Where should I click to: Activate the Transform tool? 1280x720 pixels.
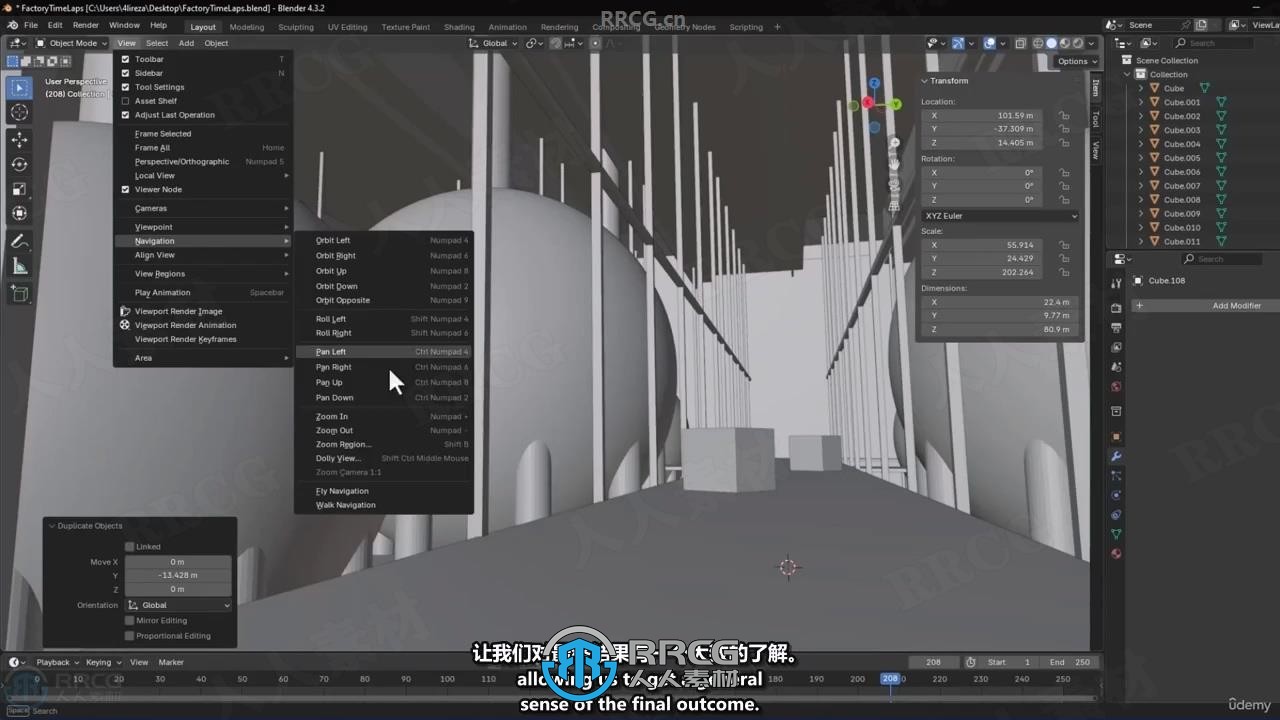tap(20, 213)
